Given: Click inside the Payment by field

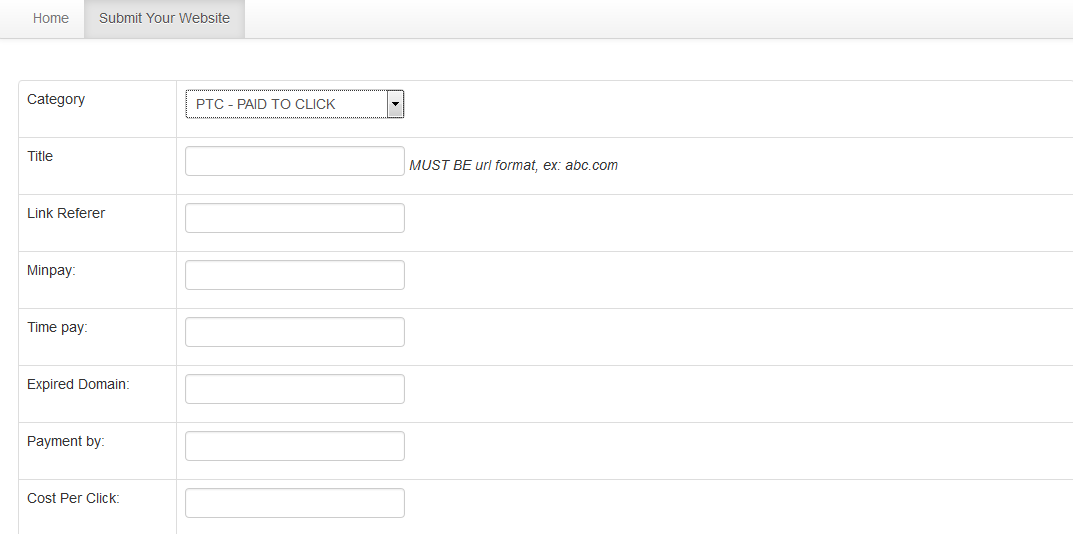Looking at the screenshot, I should point(295,446).
